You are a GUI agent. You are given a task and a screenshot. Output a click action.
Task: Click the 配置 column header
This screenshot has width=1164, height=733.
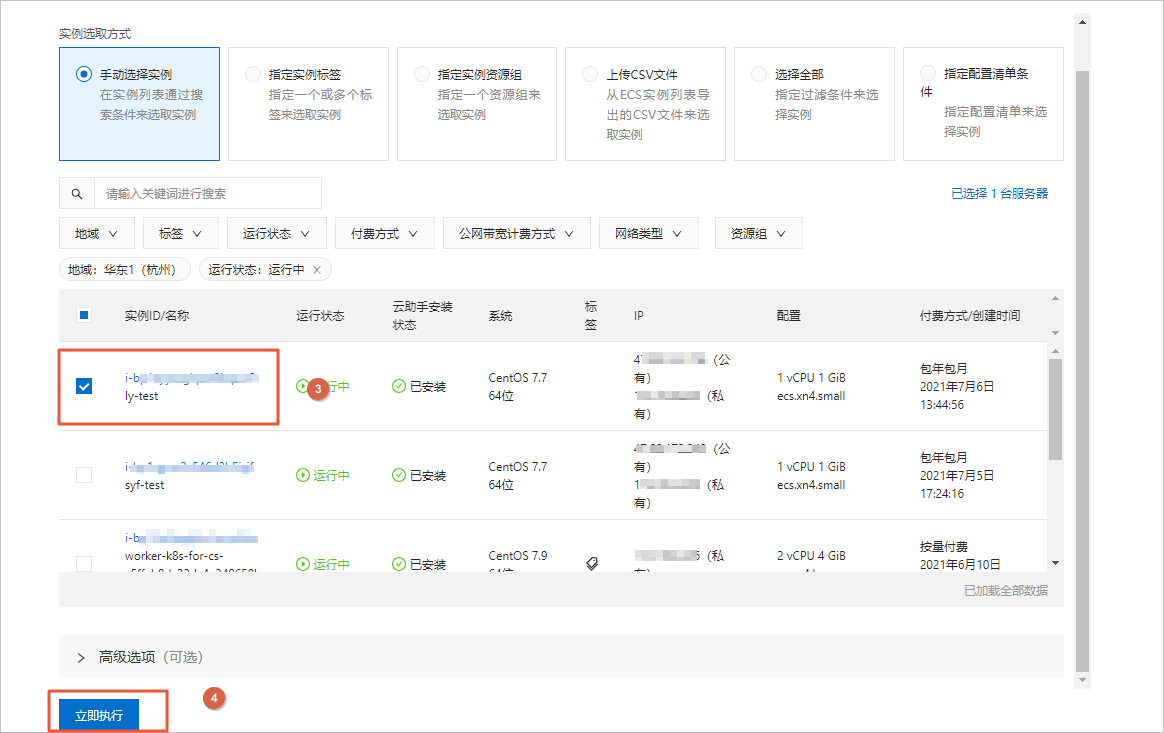coord(788,316)
